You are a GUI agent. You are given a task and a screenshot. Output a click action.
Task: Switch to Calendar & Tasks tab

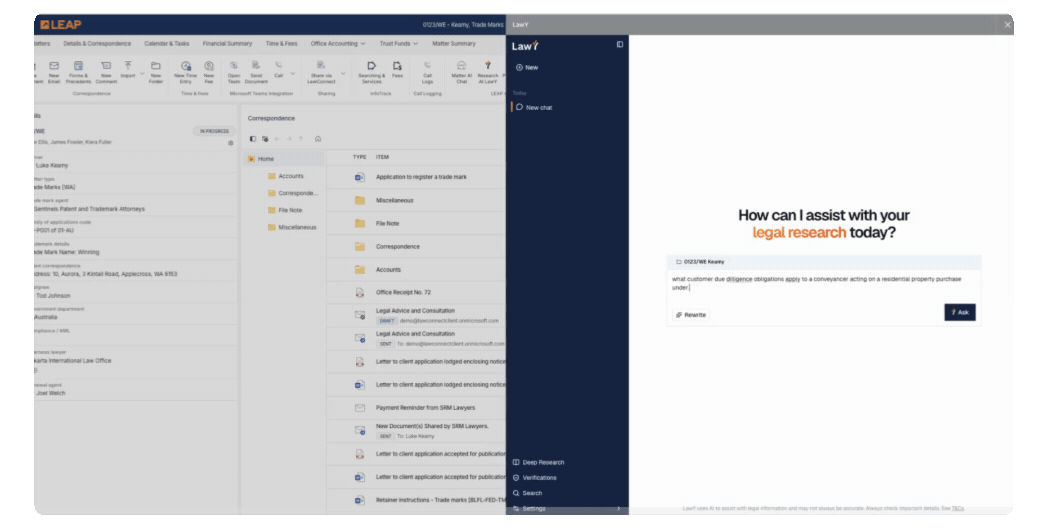click(167, 43)
